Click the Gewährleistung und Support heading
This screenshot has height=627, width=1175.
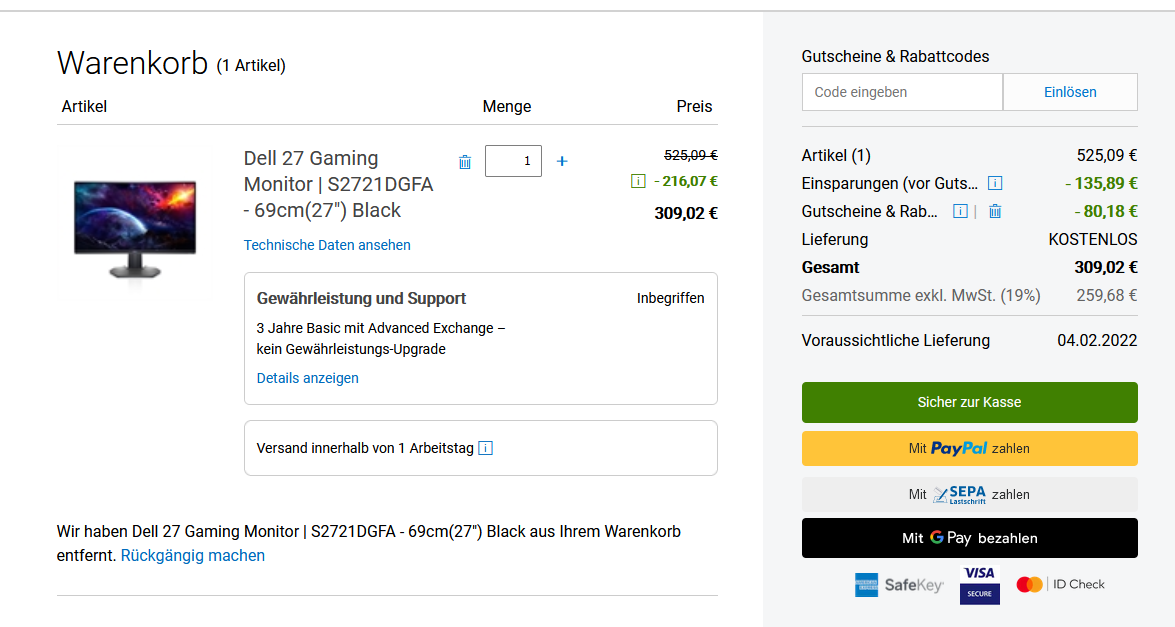coord(361,298)
